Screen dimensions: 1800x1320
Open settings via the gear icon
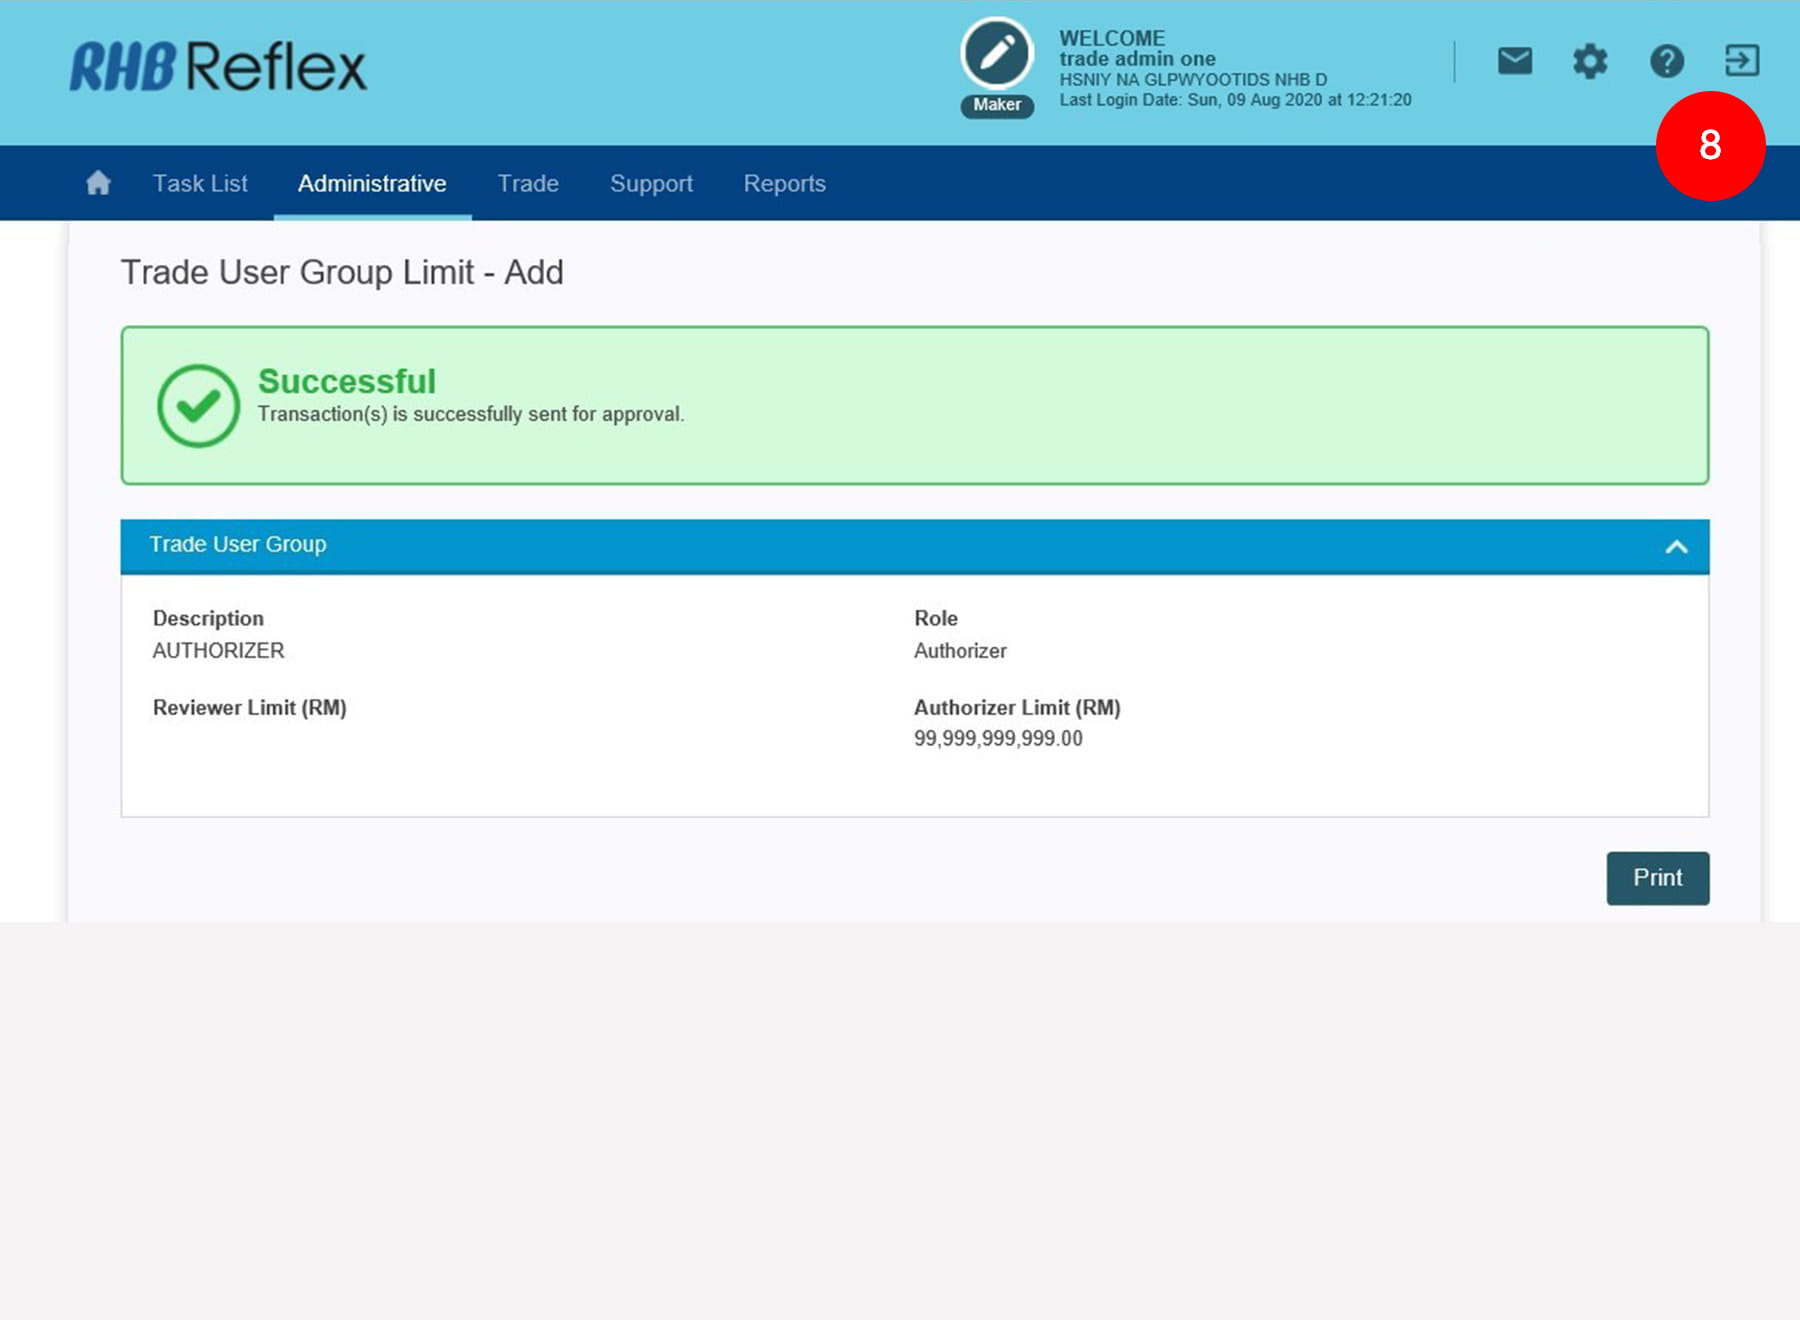(1589, 61)
